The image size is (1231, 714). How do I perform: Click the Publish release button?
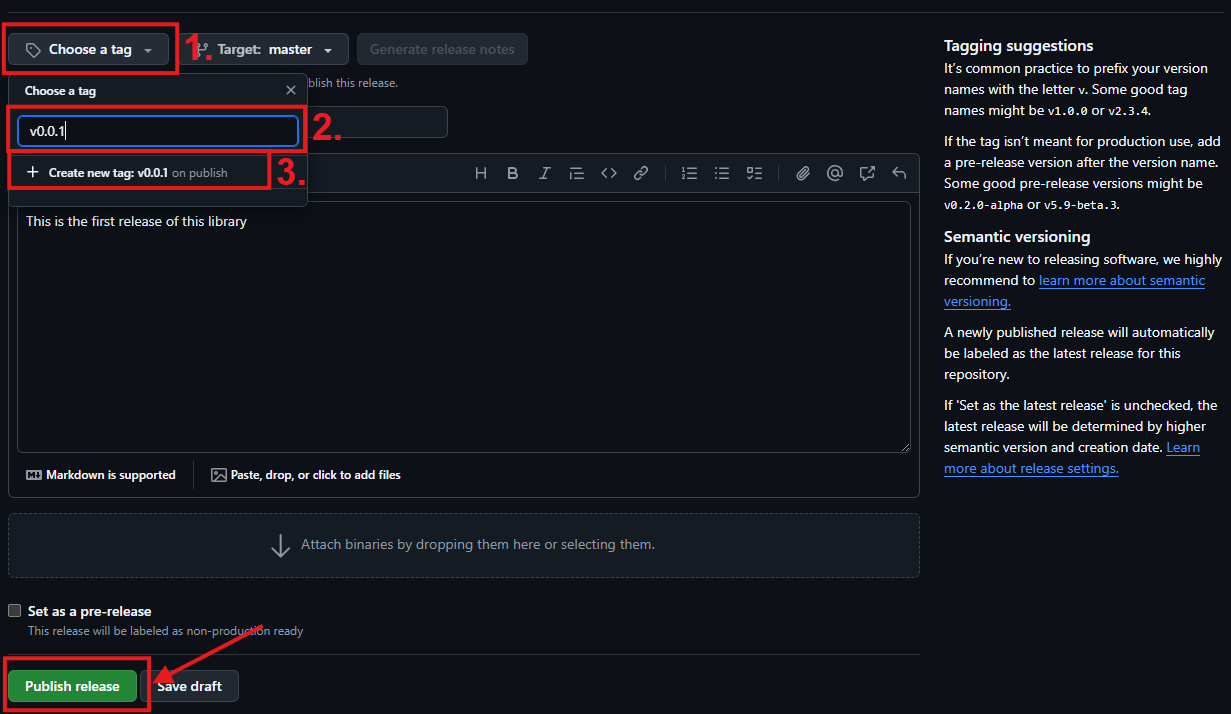point(72,686)
